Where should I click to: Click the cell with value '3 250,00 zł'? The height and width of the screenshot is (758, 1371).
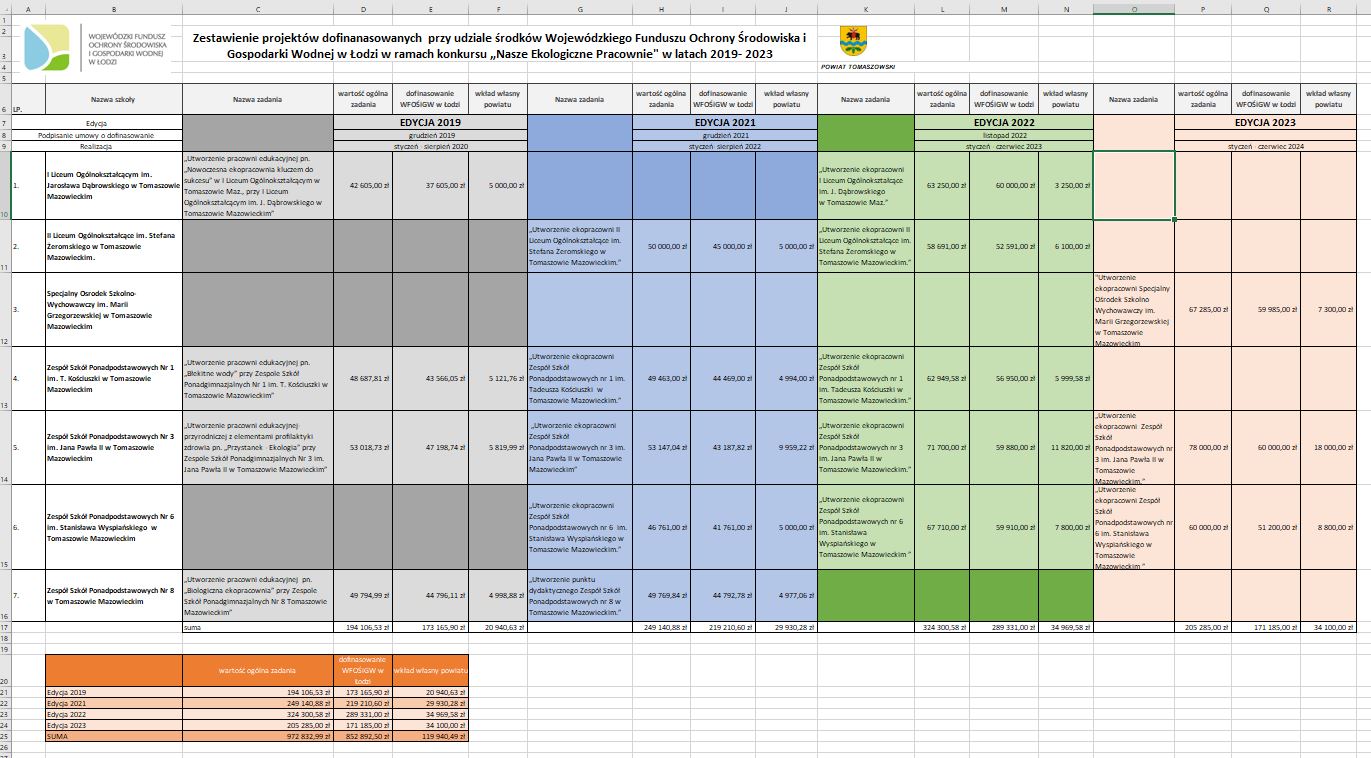[x=1067, y=185]
